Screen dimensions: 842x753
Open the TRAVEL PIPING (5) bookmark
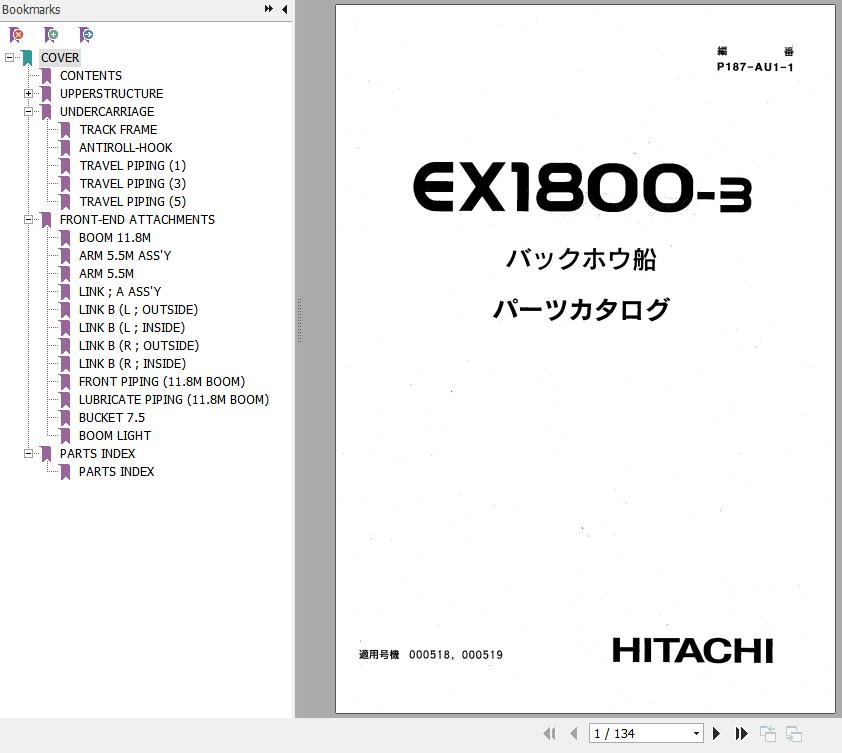[132, 201]
